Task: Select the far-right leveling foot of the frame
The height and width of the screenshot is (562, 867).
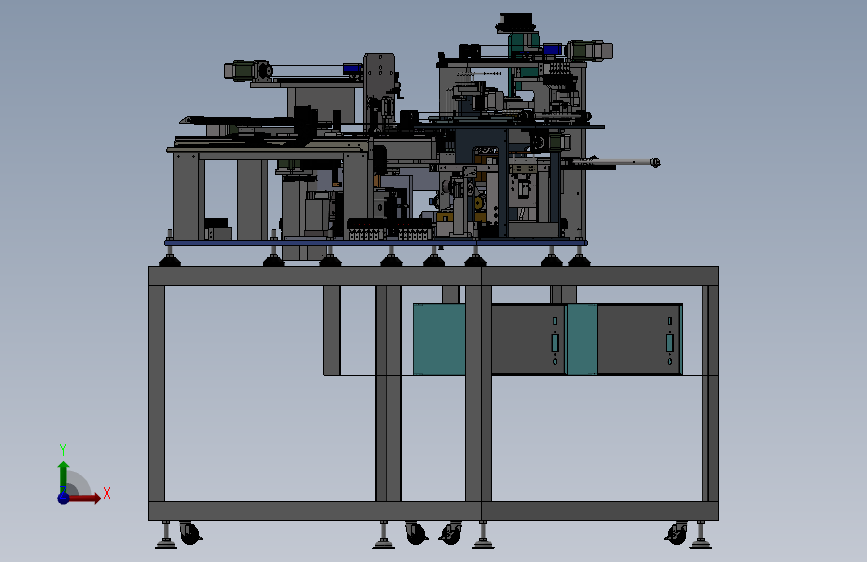Action: [x=701, y=535]
